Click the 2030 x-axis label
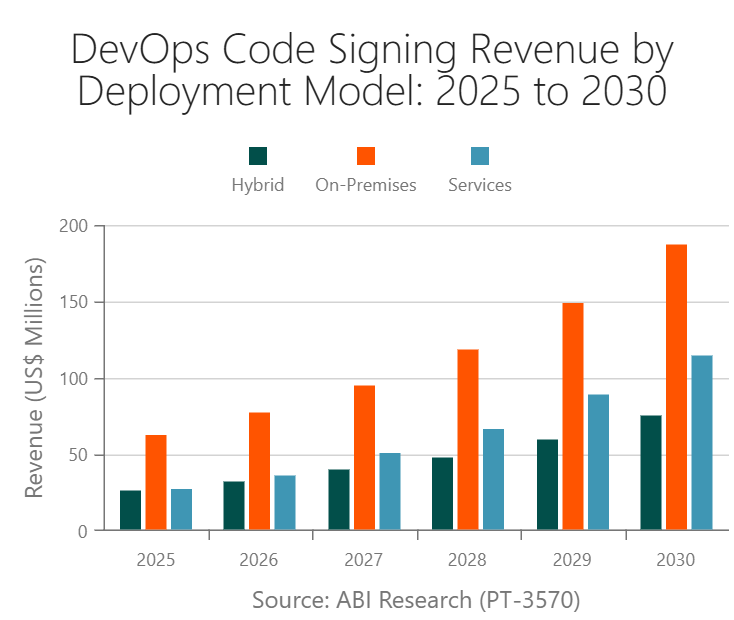 pos(675,560)
